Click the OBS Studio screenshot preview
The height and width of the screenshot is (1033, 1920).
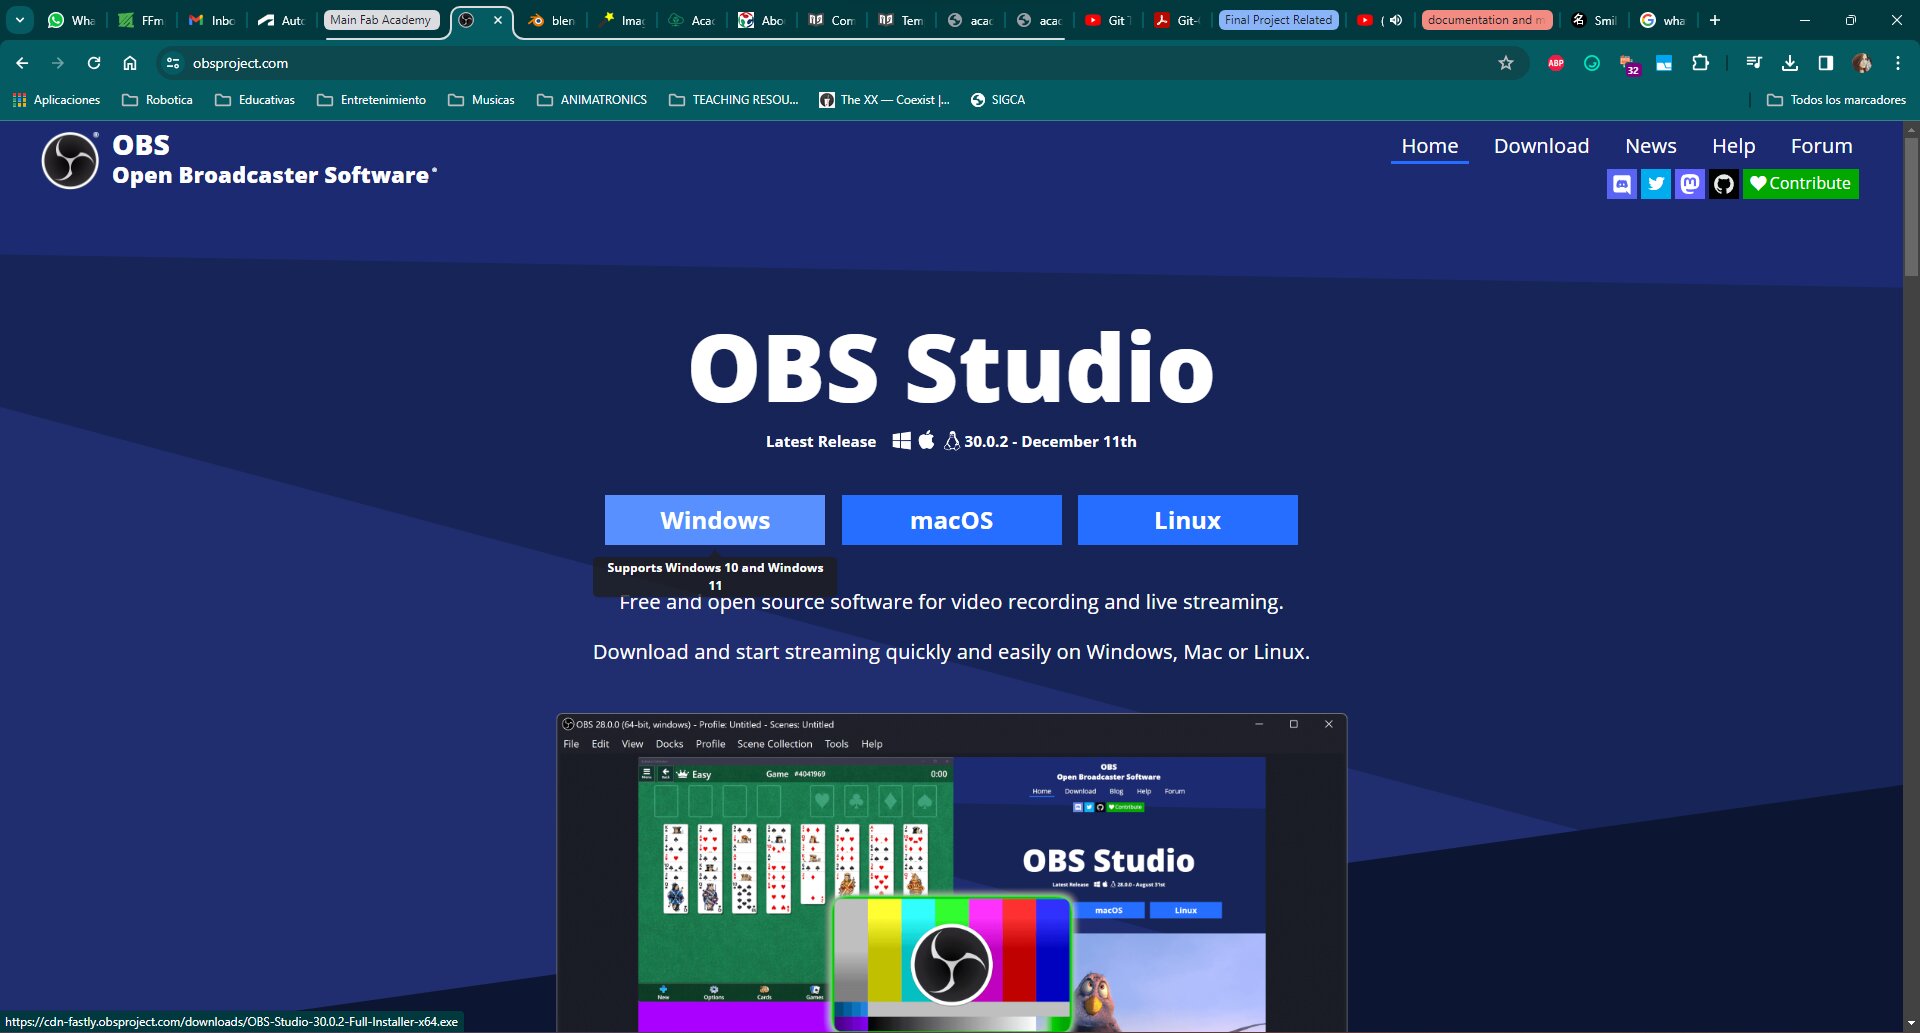[952, 873]
